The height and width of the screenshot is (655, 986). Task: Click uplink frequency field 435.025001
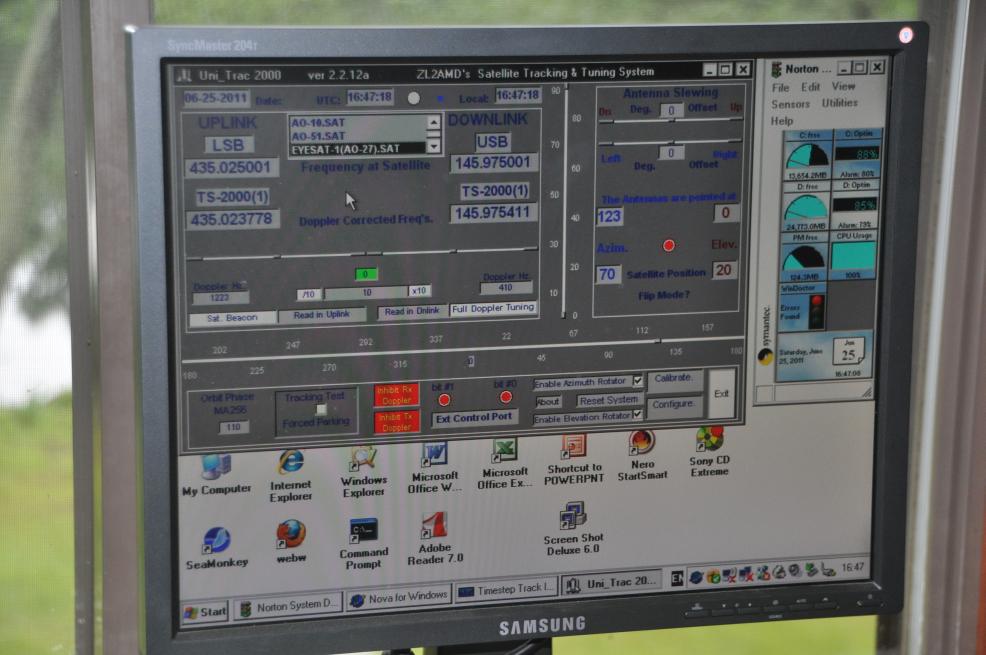click(231, 168)
